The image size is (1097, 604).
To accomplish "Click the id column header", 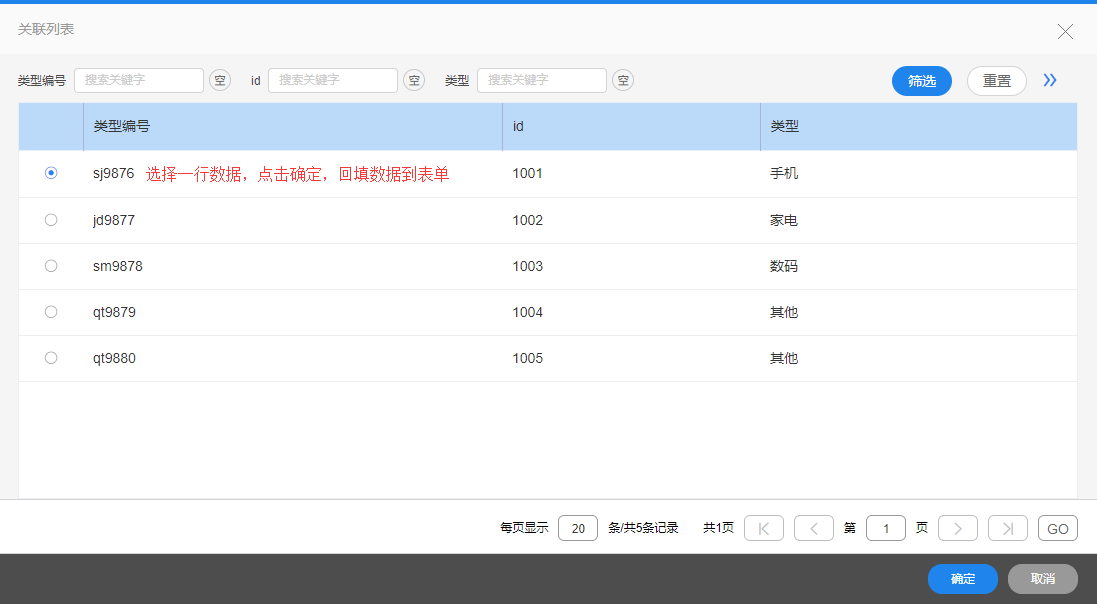I will 630,127.
